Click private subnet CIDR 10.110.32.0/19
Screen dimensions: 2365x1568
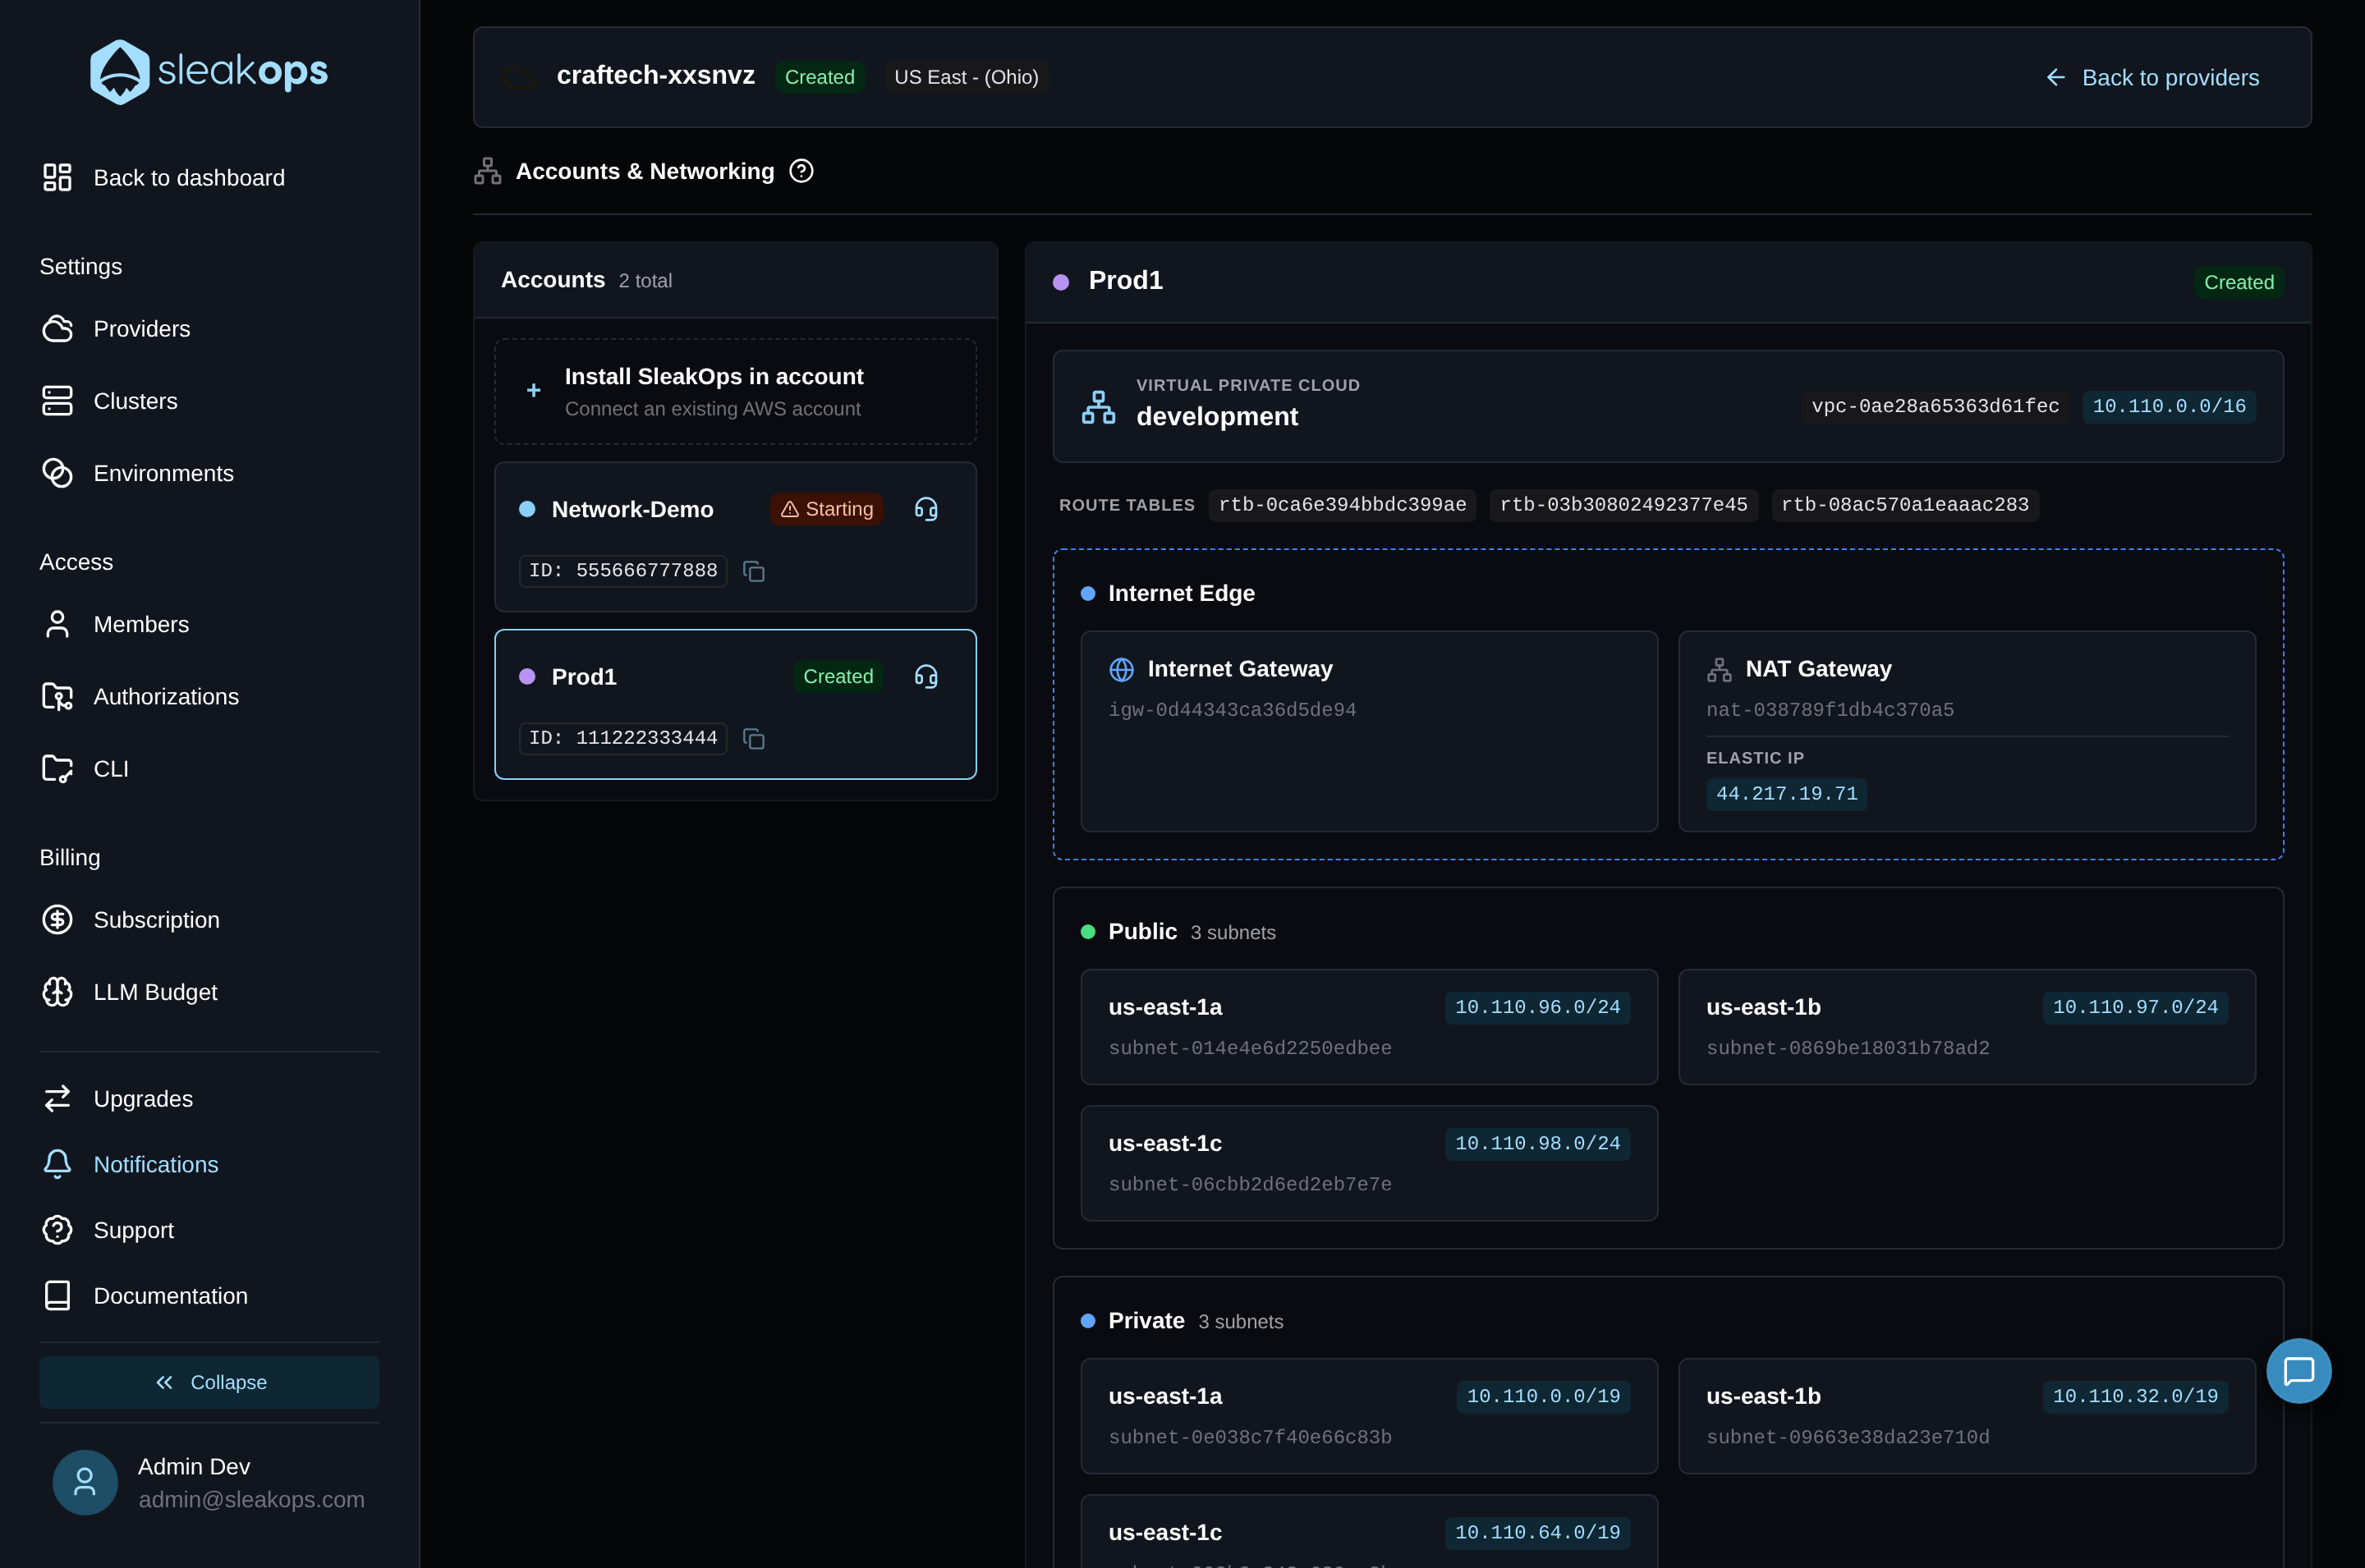pos(2135,1396)
